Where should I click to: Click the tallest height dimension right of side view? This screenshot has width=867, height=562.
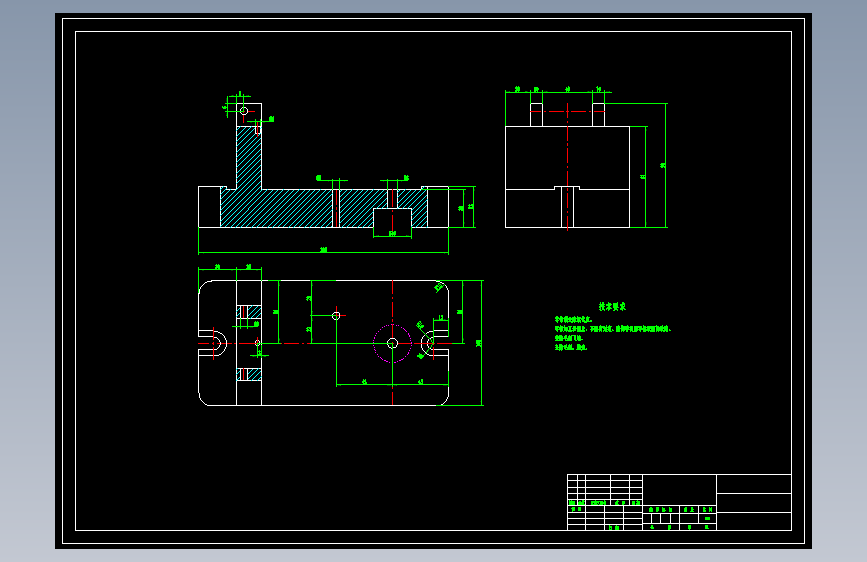[664, 165]
